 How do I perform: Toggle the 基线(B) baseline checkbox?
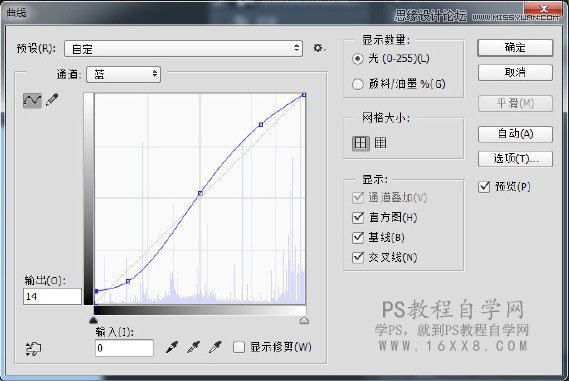click(358, 237)
